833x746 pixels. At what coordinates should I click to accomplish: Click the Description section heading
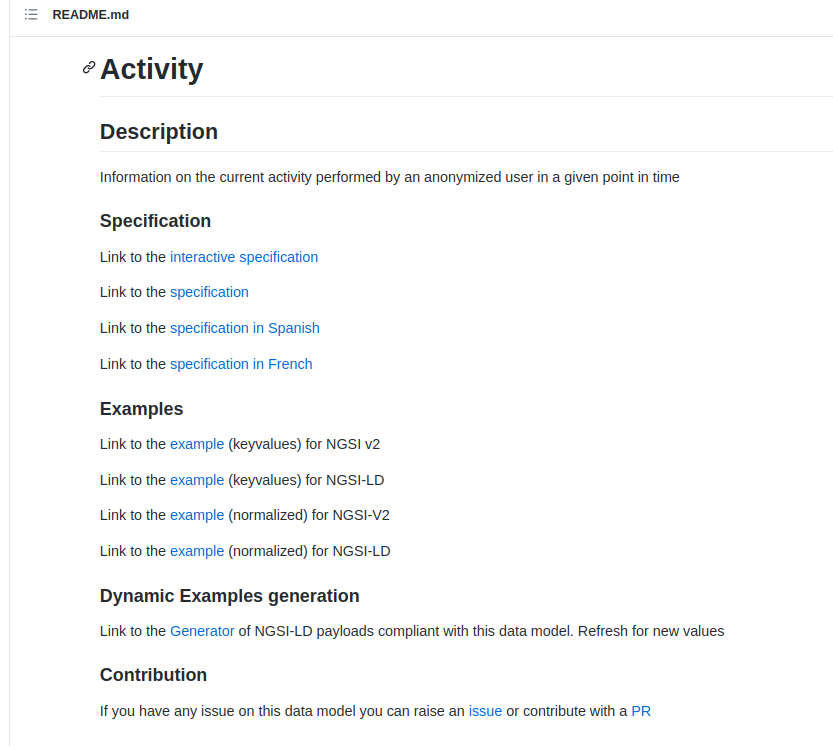pos(159,132)
